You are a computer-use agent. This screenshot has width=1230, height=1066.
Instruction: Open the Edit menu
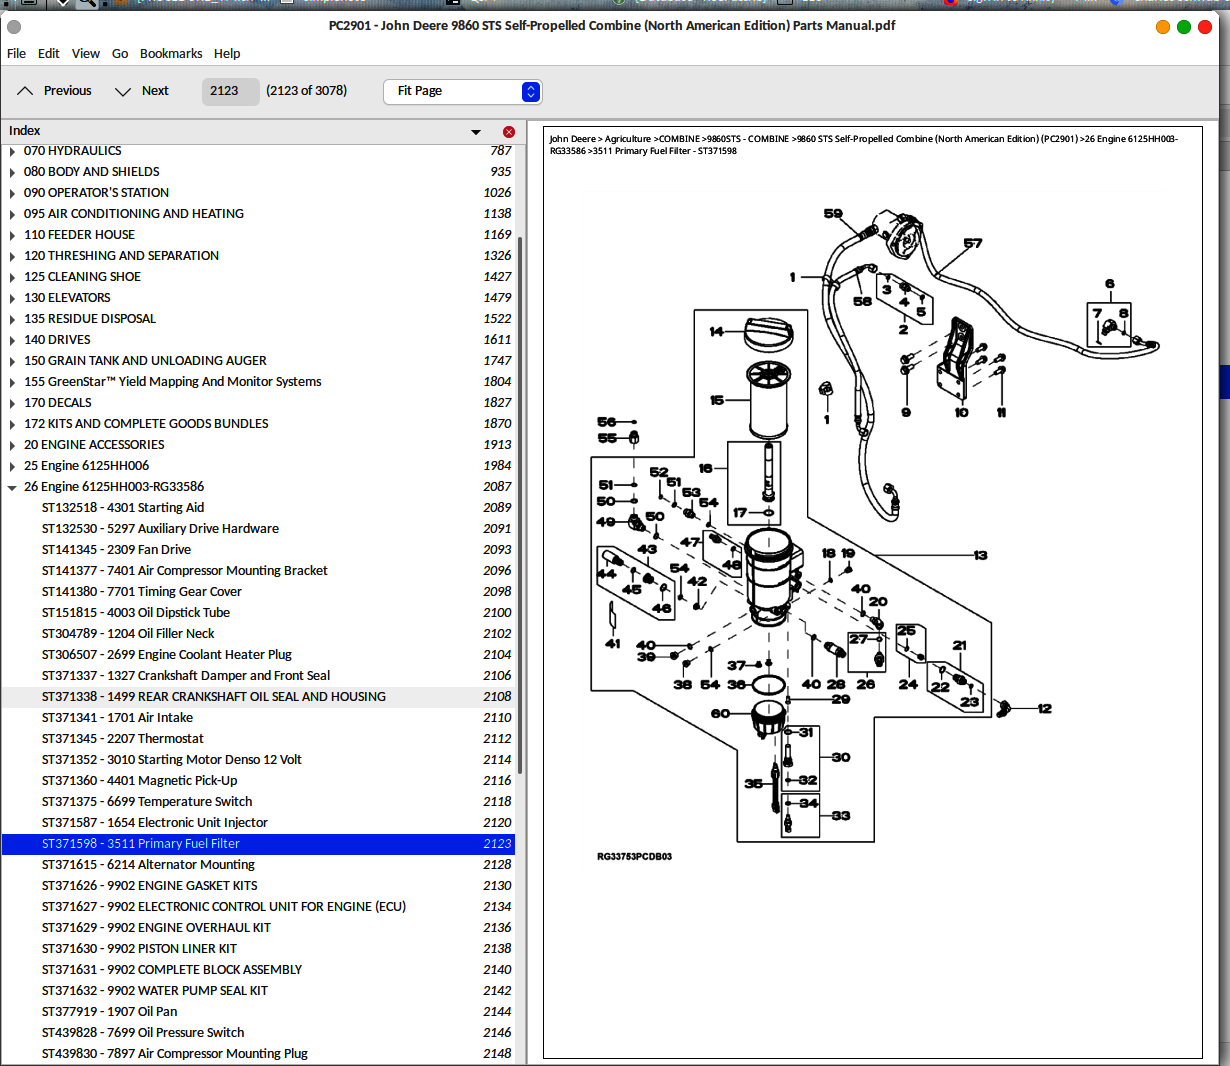(49, 54)
